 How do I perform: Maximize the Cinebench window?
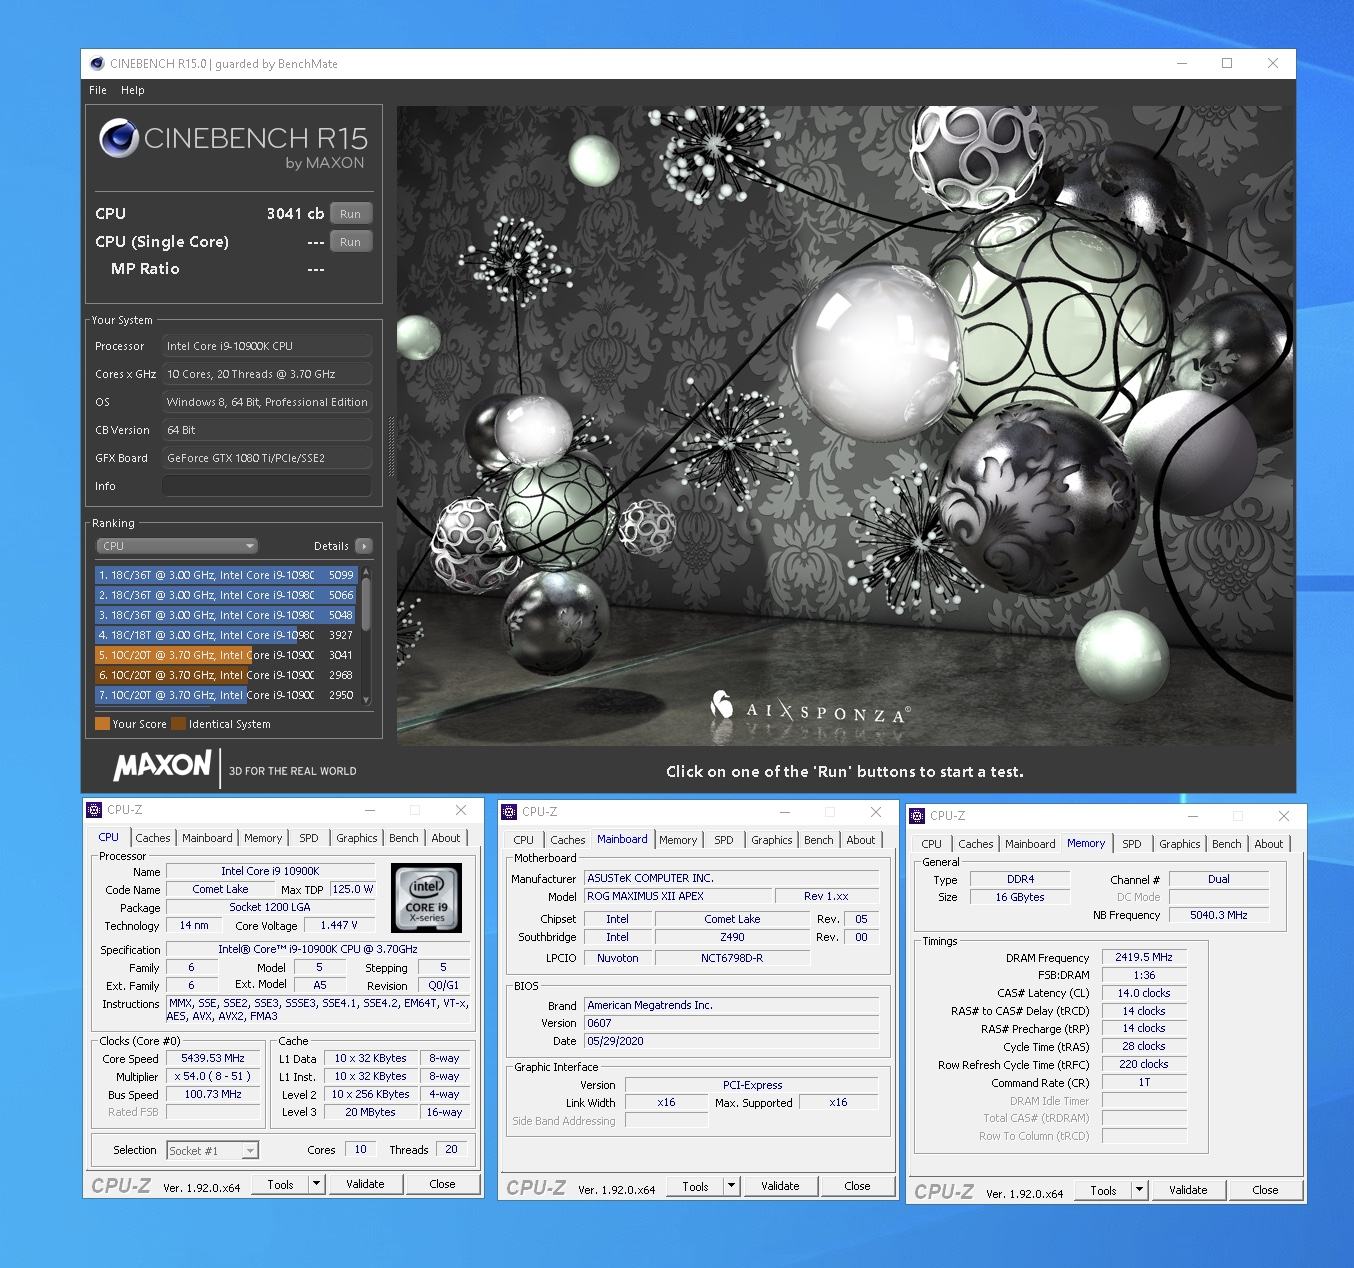pyautogui.click(x=1227, y=63)
